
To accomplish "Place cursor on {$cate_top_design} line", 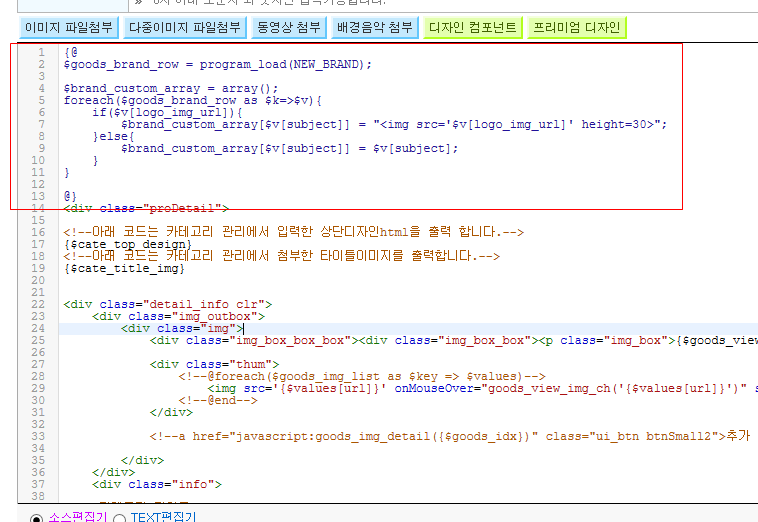I will point(128,244).
